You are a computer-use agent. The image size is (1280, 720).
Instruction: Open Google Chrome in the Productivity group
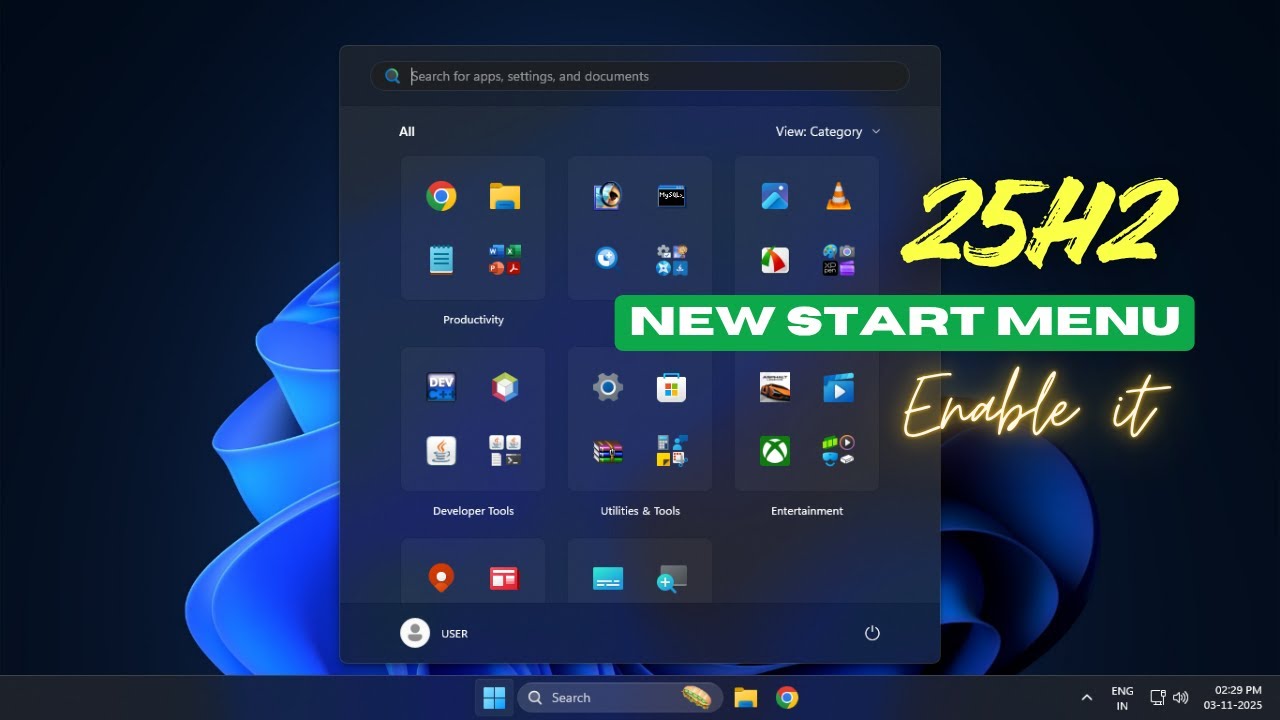(441, 196)
